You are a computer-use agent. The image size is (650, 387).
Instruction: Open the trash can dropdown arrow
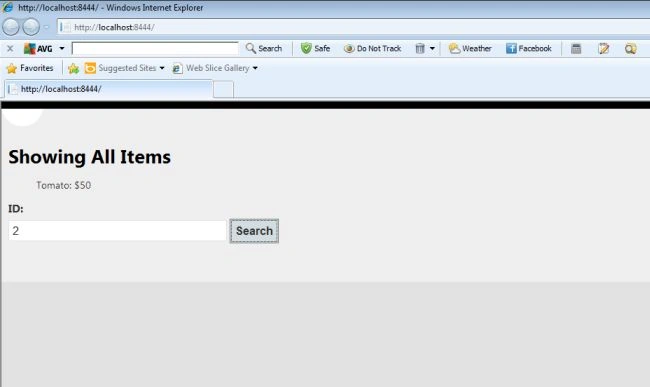pos(432,48)
